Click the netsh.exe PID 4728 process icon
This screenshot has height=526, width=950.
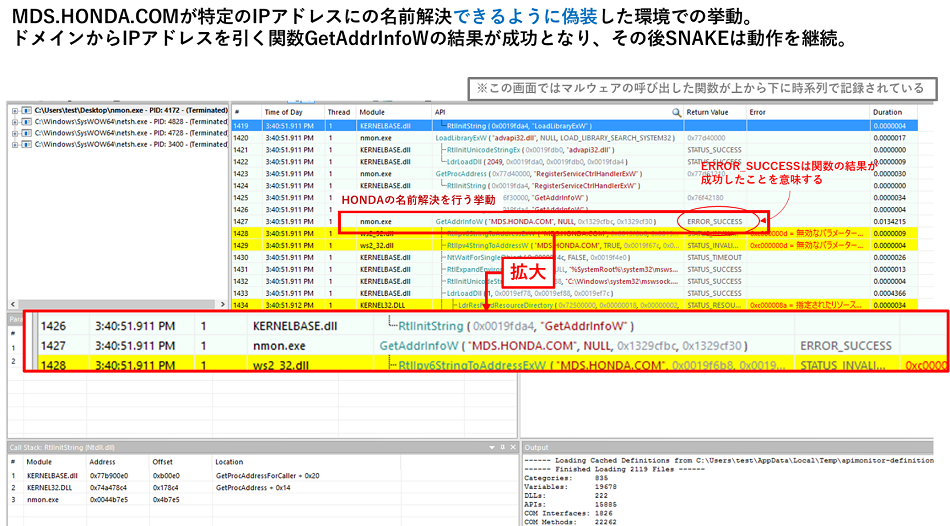(x=26, y=133)
